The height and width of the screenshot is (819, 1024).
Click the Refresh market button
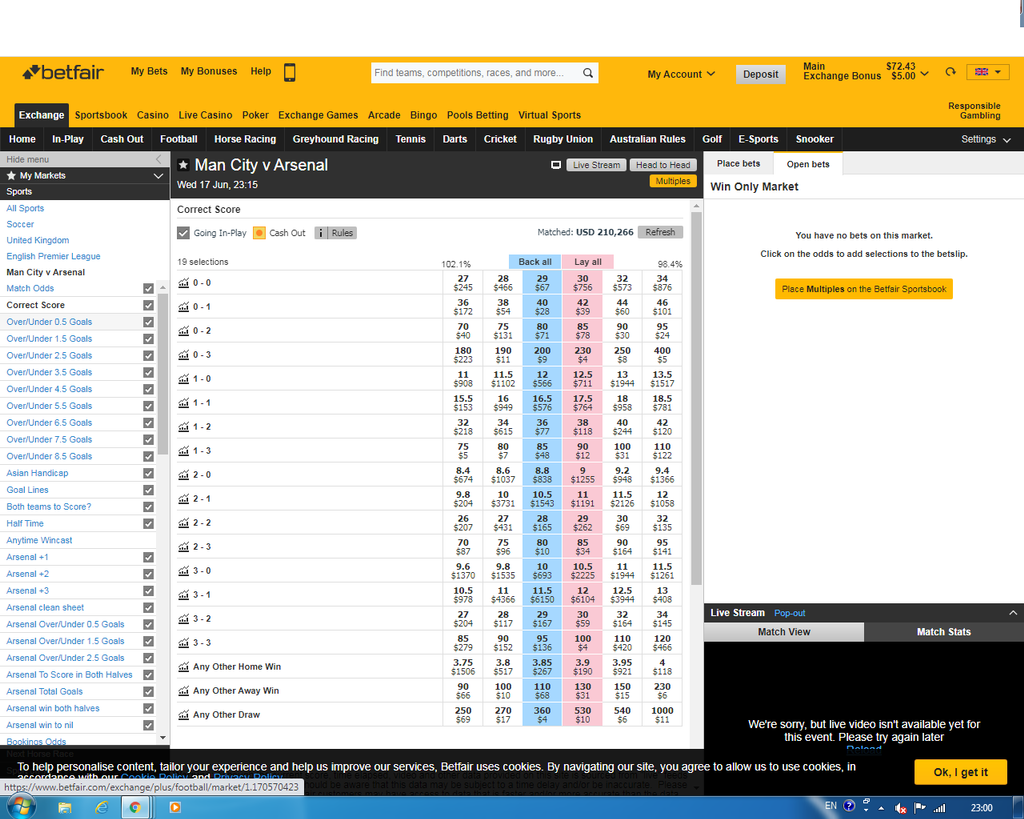coord(660,233)
